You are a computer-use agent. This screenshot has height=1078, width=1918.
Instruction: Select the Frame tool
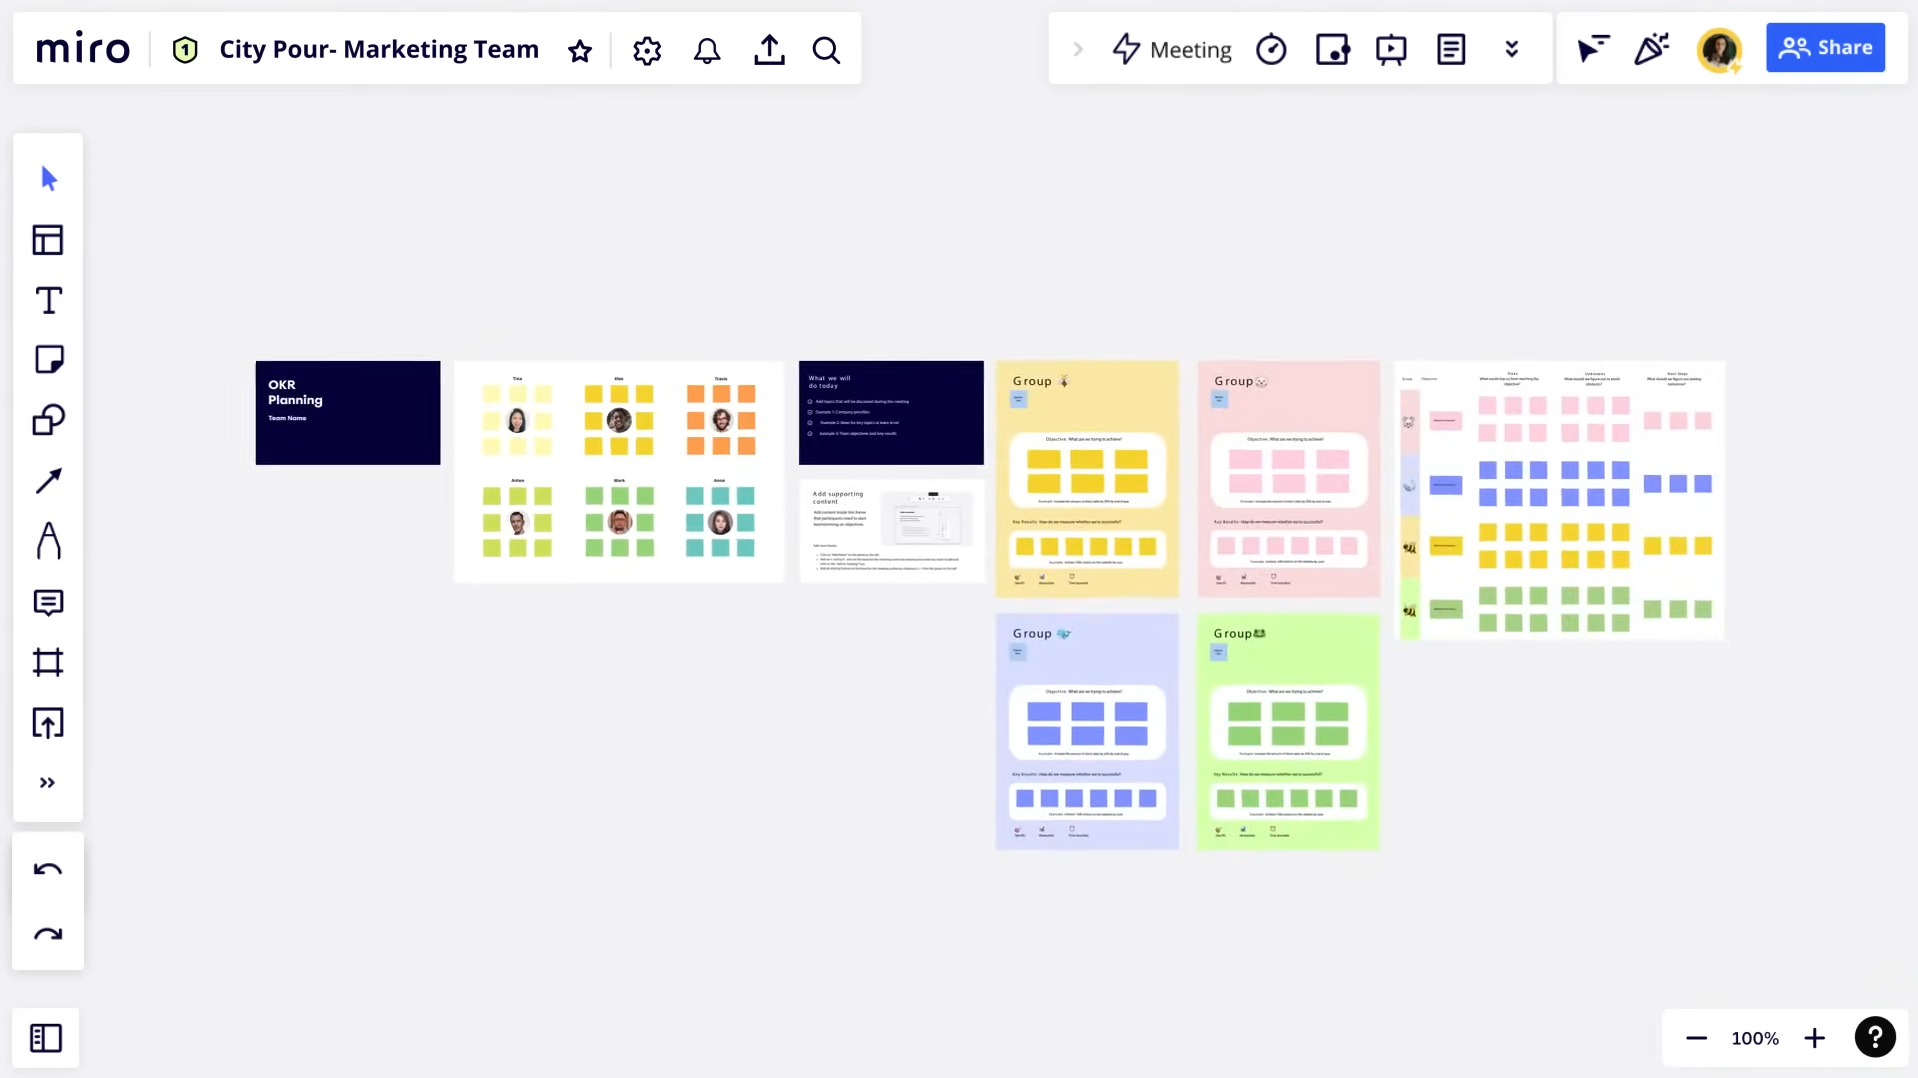pyautogui.click(x=48, y=662)
